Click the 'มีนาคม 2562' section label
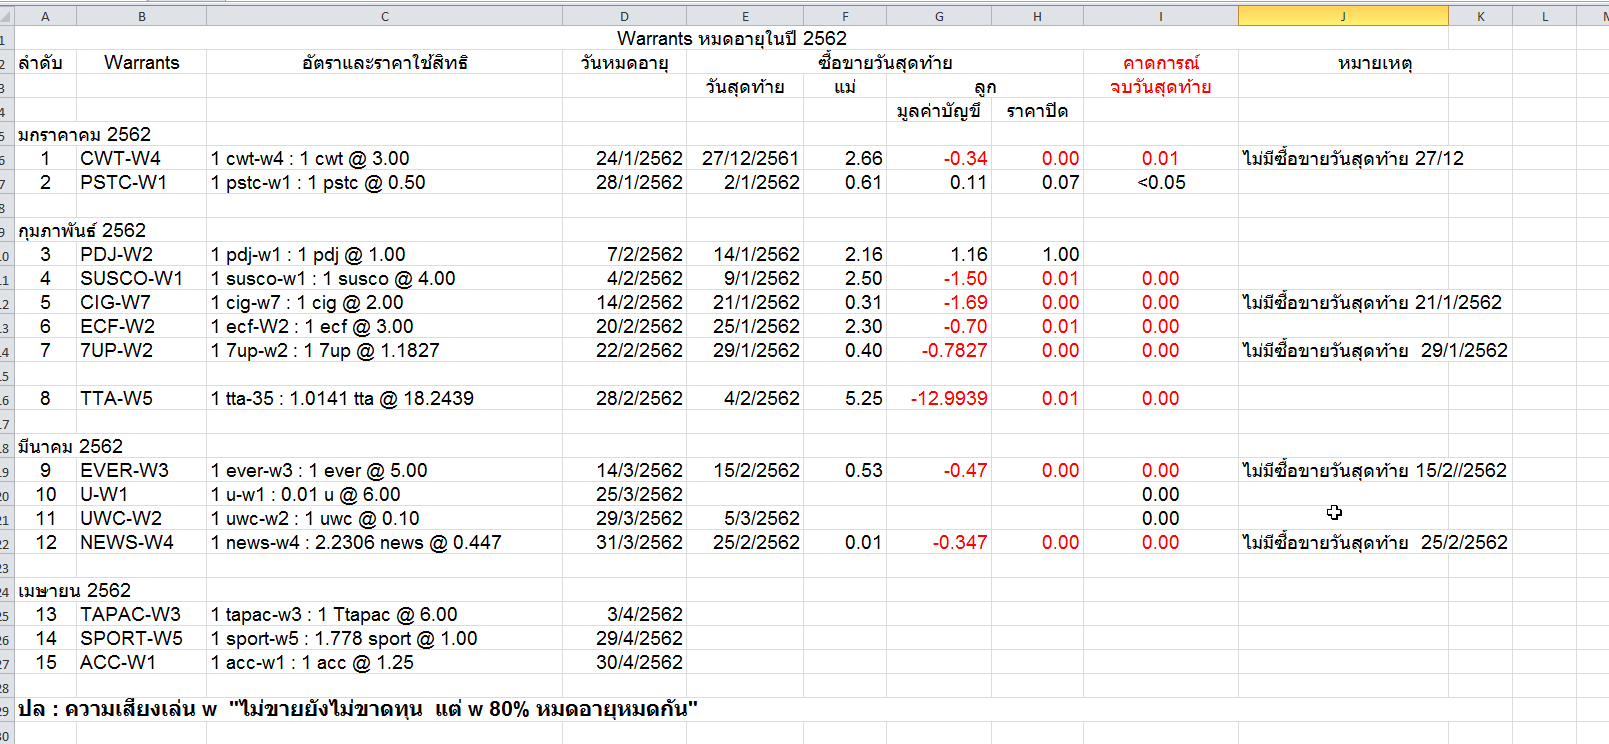1609x744 pixels. coord(70,446)
